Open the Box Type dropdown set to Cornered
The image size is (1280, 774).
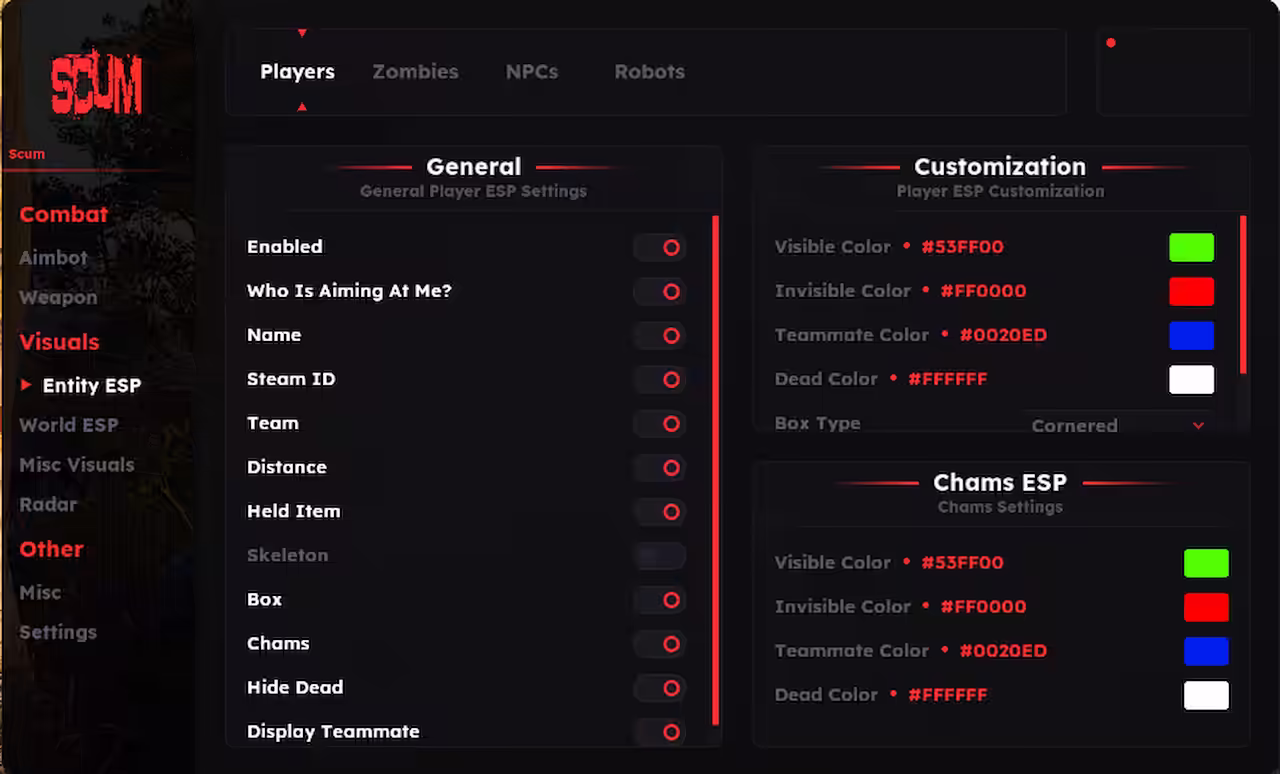(1120, 425)
